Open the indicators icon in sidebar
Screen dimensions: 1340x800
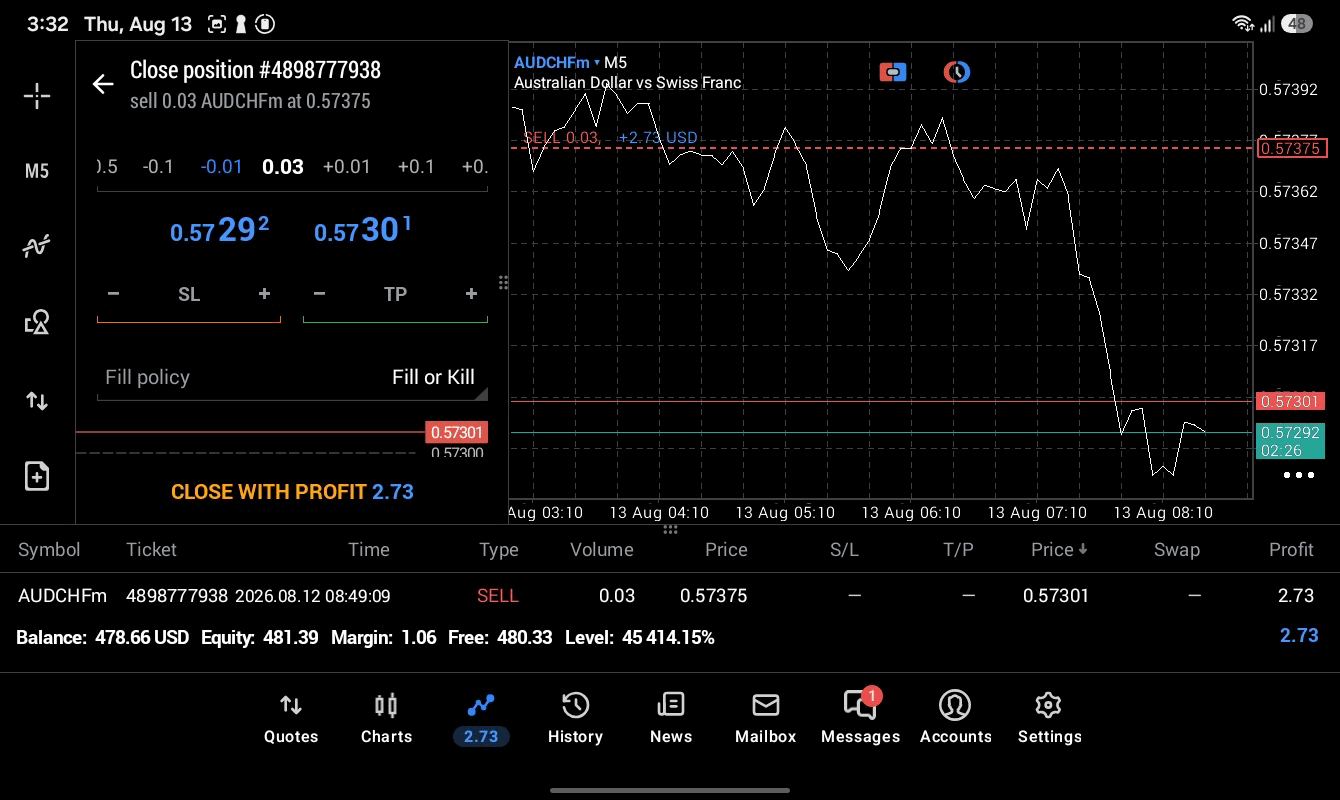37,246
